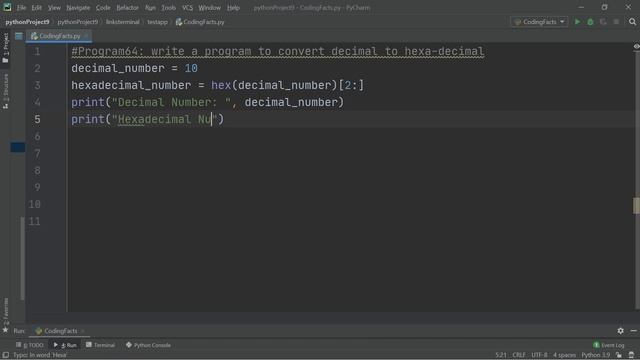Open the Code menu
The height and width of the screenshot is (360, 640).
coord(103,7)
